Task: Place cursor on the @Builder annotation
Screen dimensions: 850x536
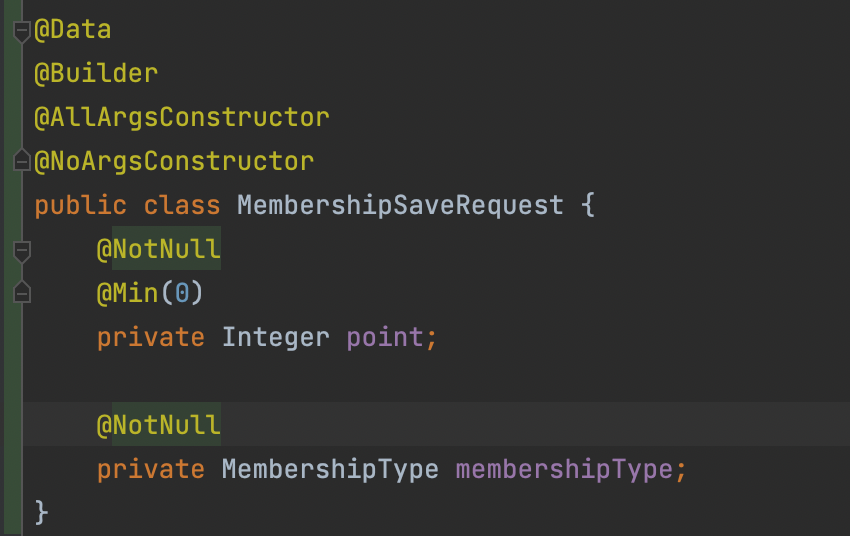Action: [x=96, y=73]
